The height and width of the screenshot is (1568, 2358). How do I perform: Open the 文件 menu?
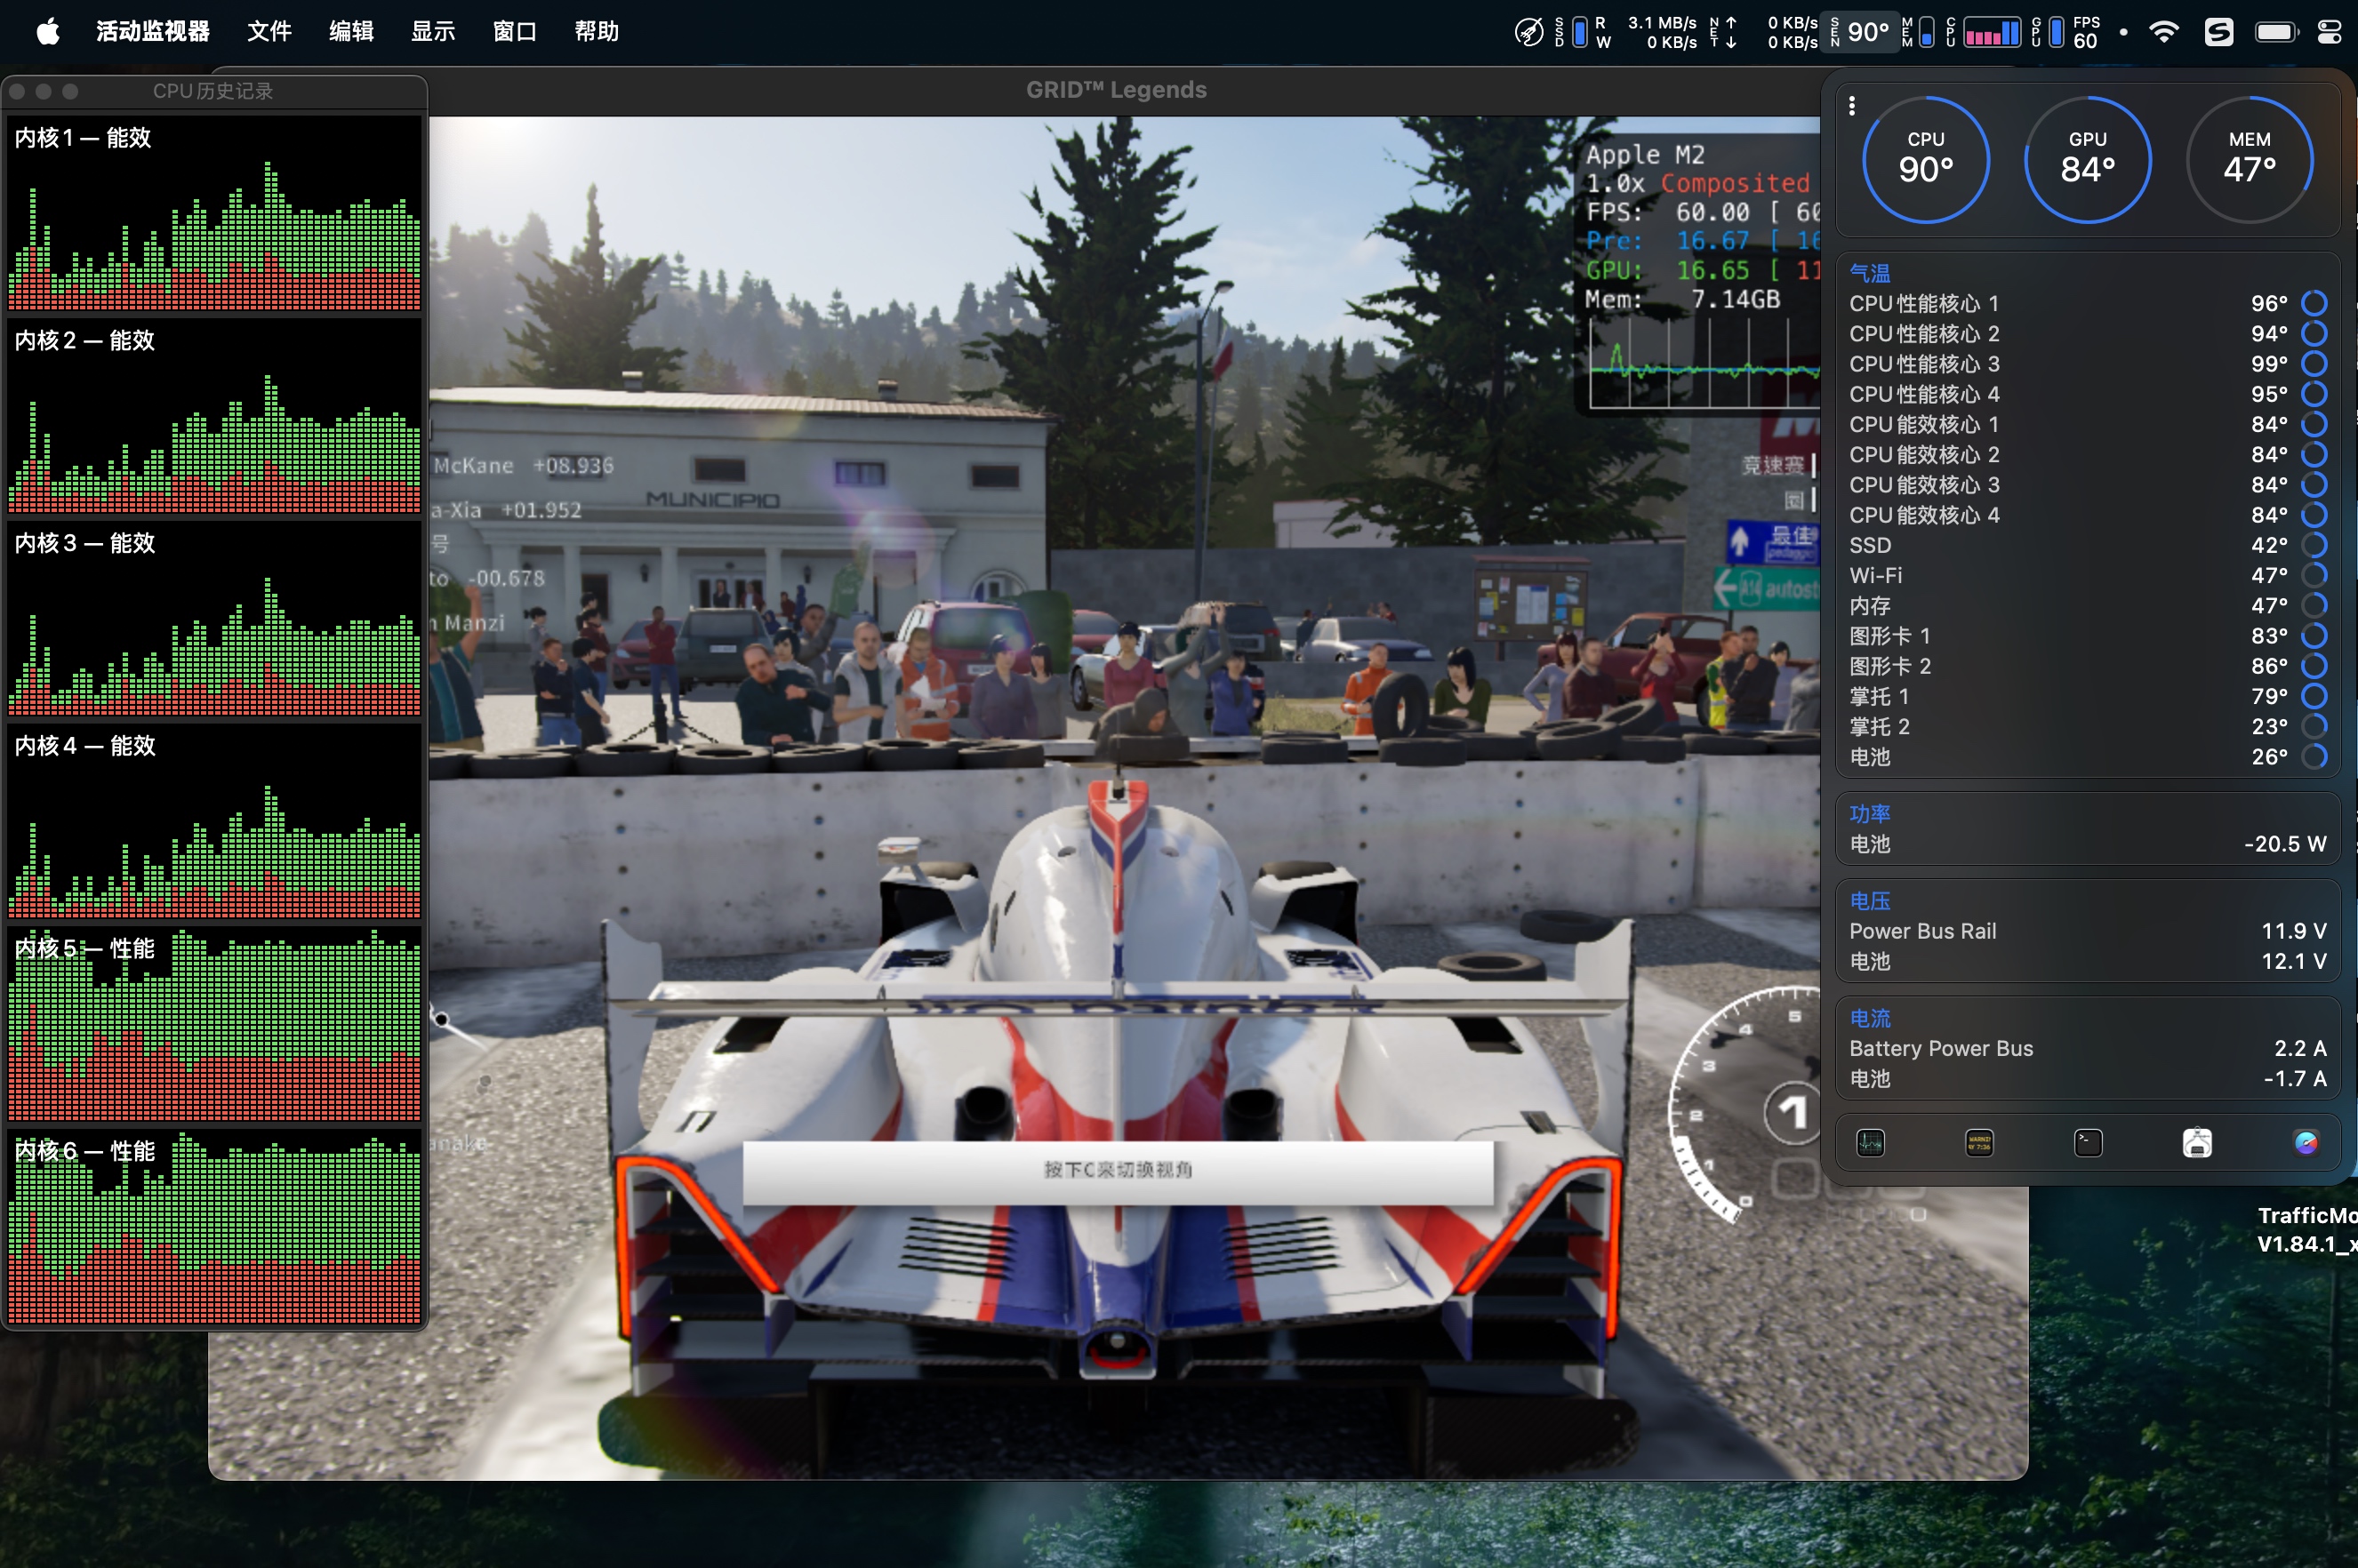point(269,32)
